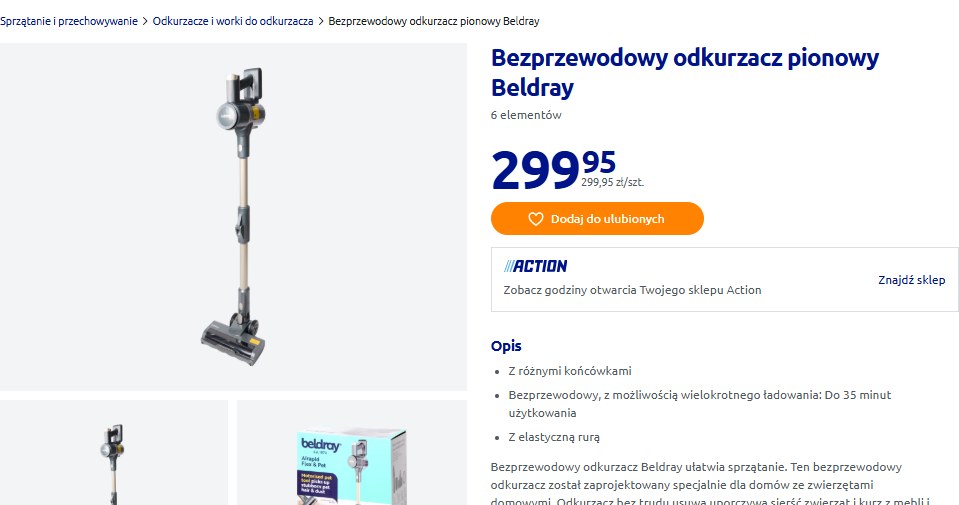Click the 299,95 zł/szt. unit price text
The width and height of the screenshot is (959, 505).
[612, 182]
